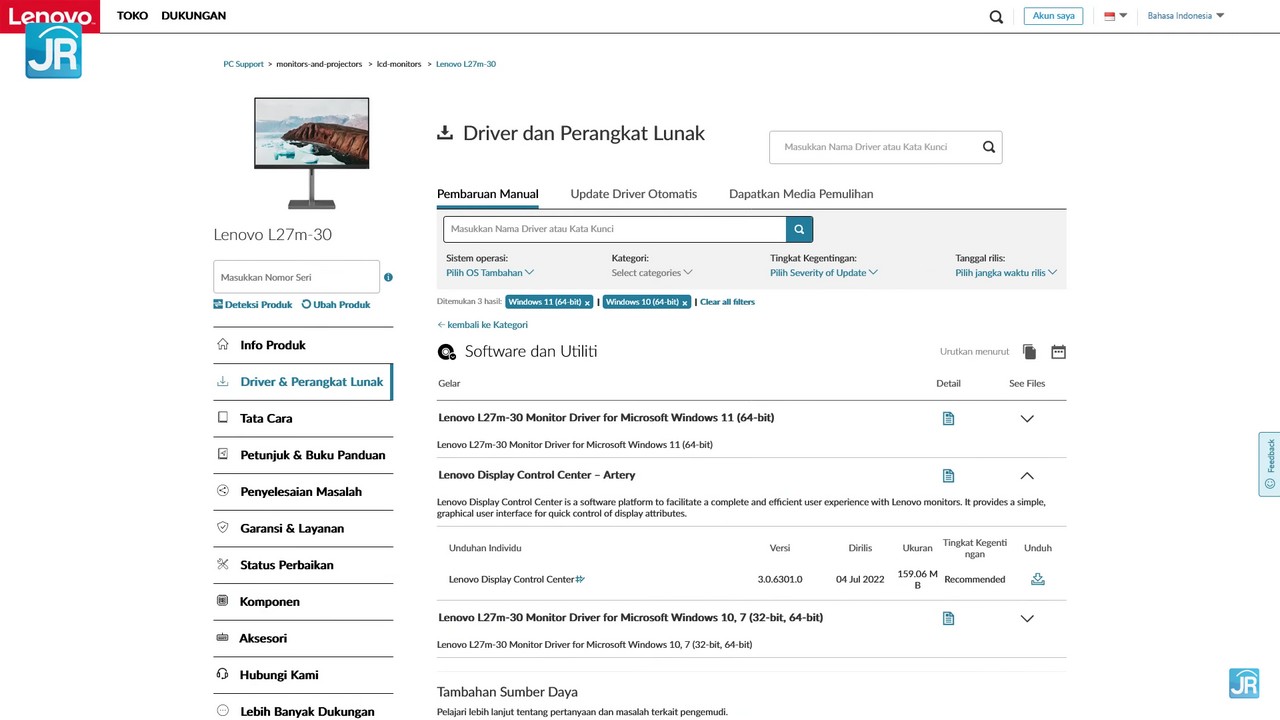Switch to Update Driver Otomatis tab
Screen dimensions: 1280x720
[633, 194]
